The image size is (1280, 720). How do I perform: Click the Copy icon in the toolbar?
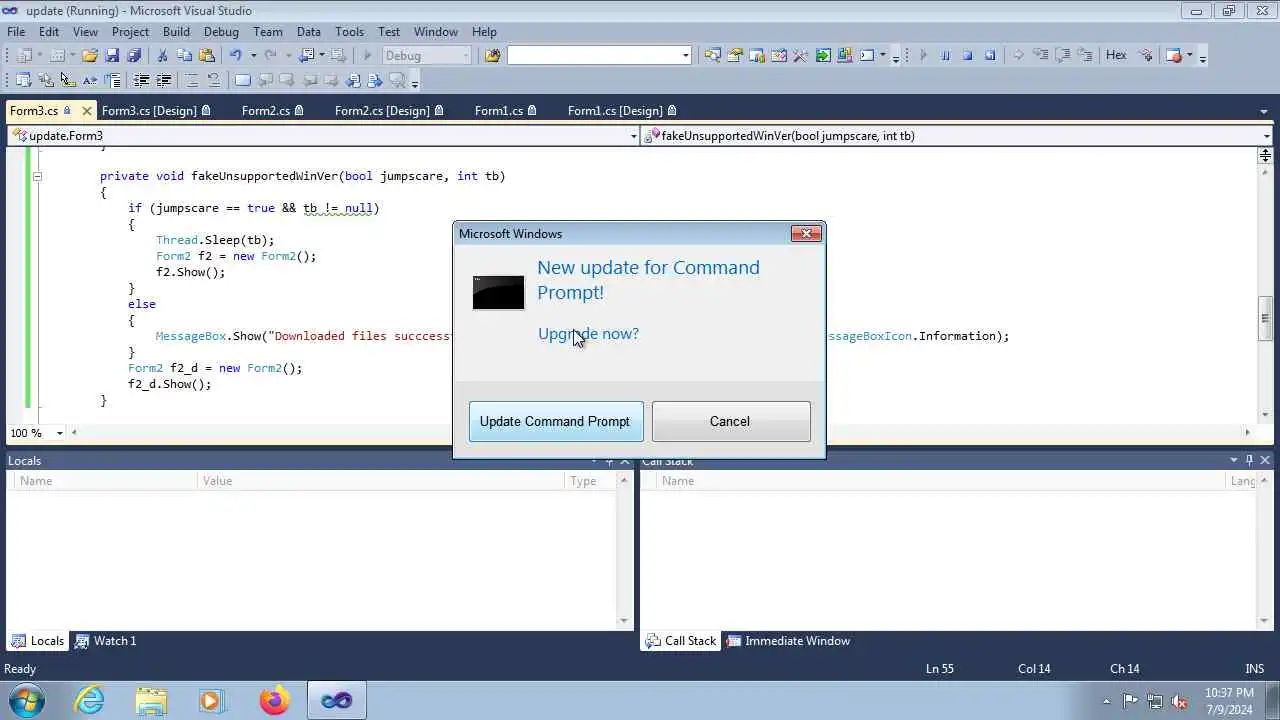(184, 56)
